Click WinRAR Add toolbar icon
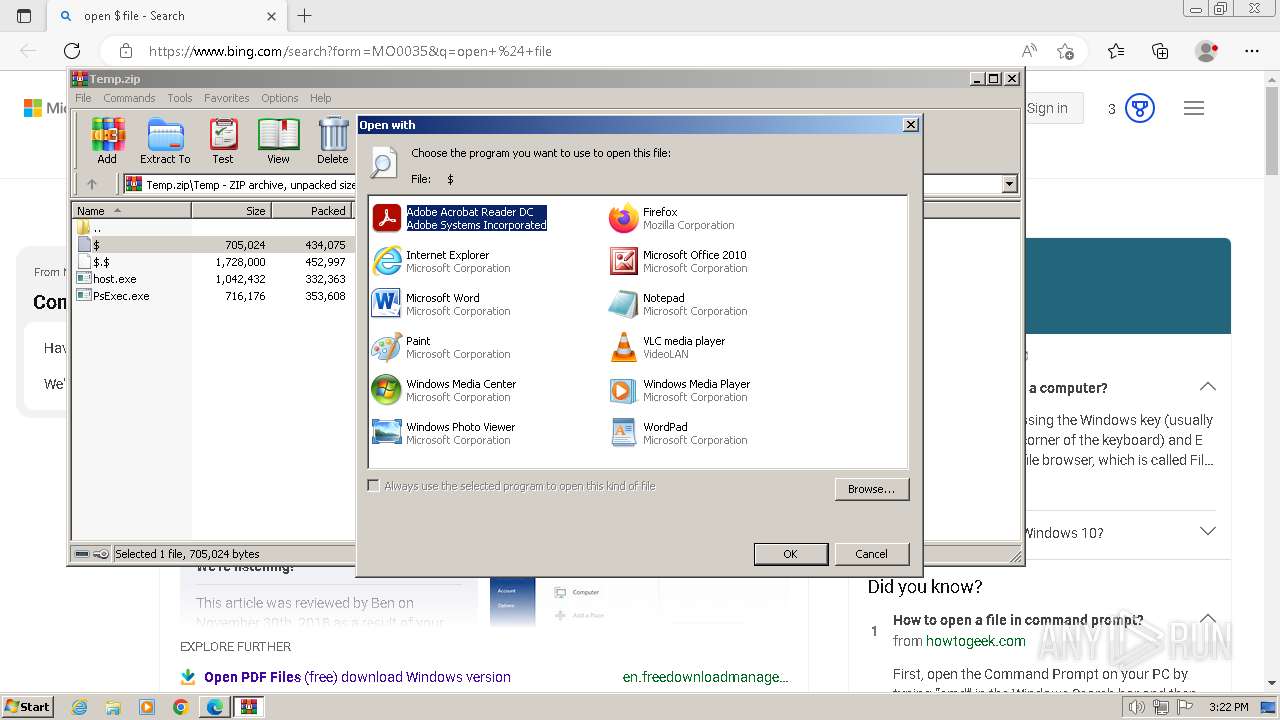 pos(107,141)
